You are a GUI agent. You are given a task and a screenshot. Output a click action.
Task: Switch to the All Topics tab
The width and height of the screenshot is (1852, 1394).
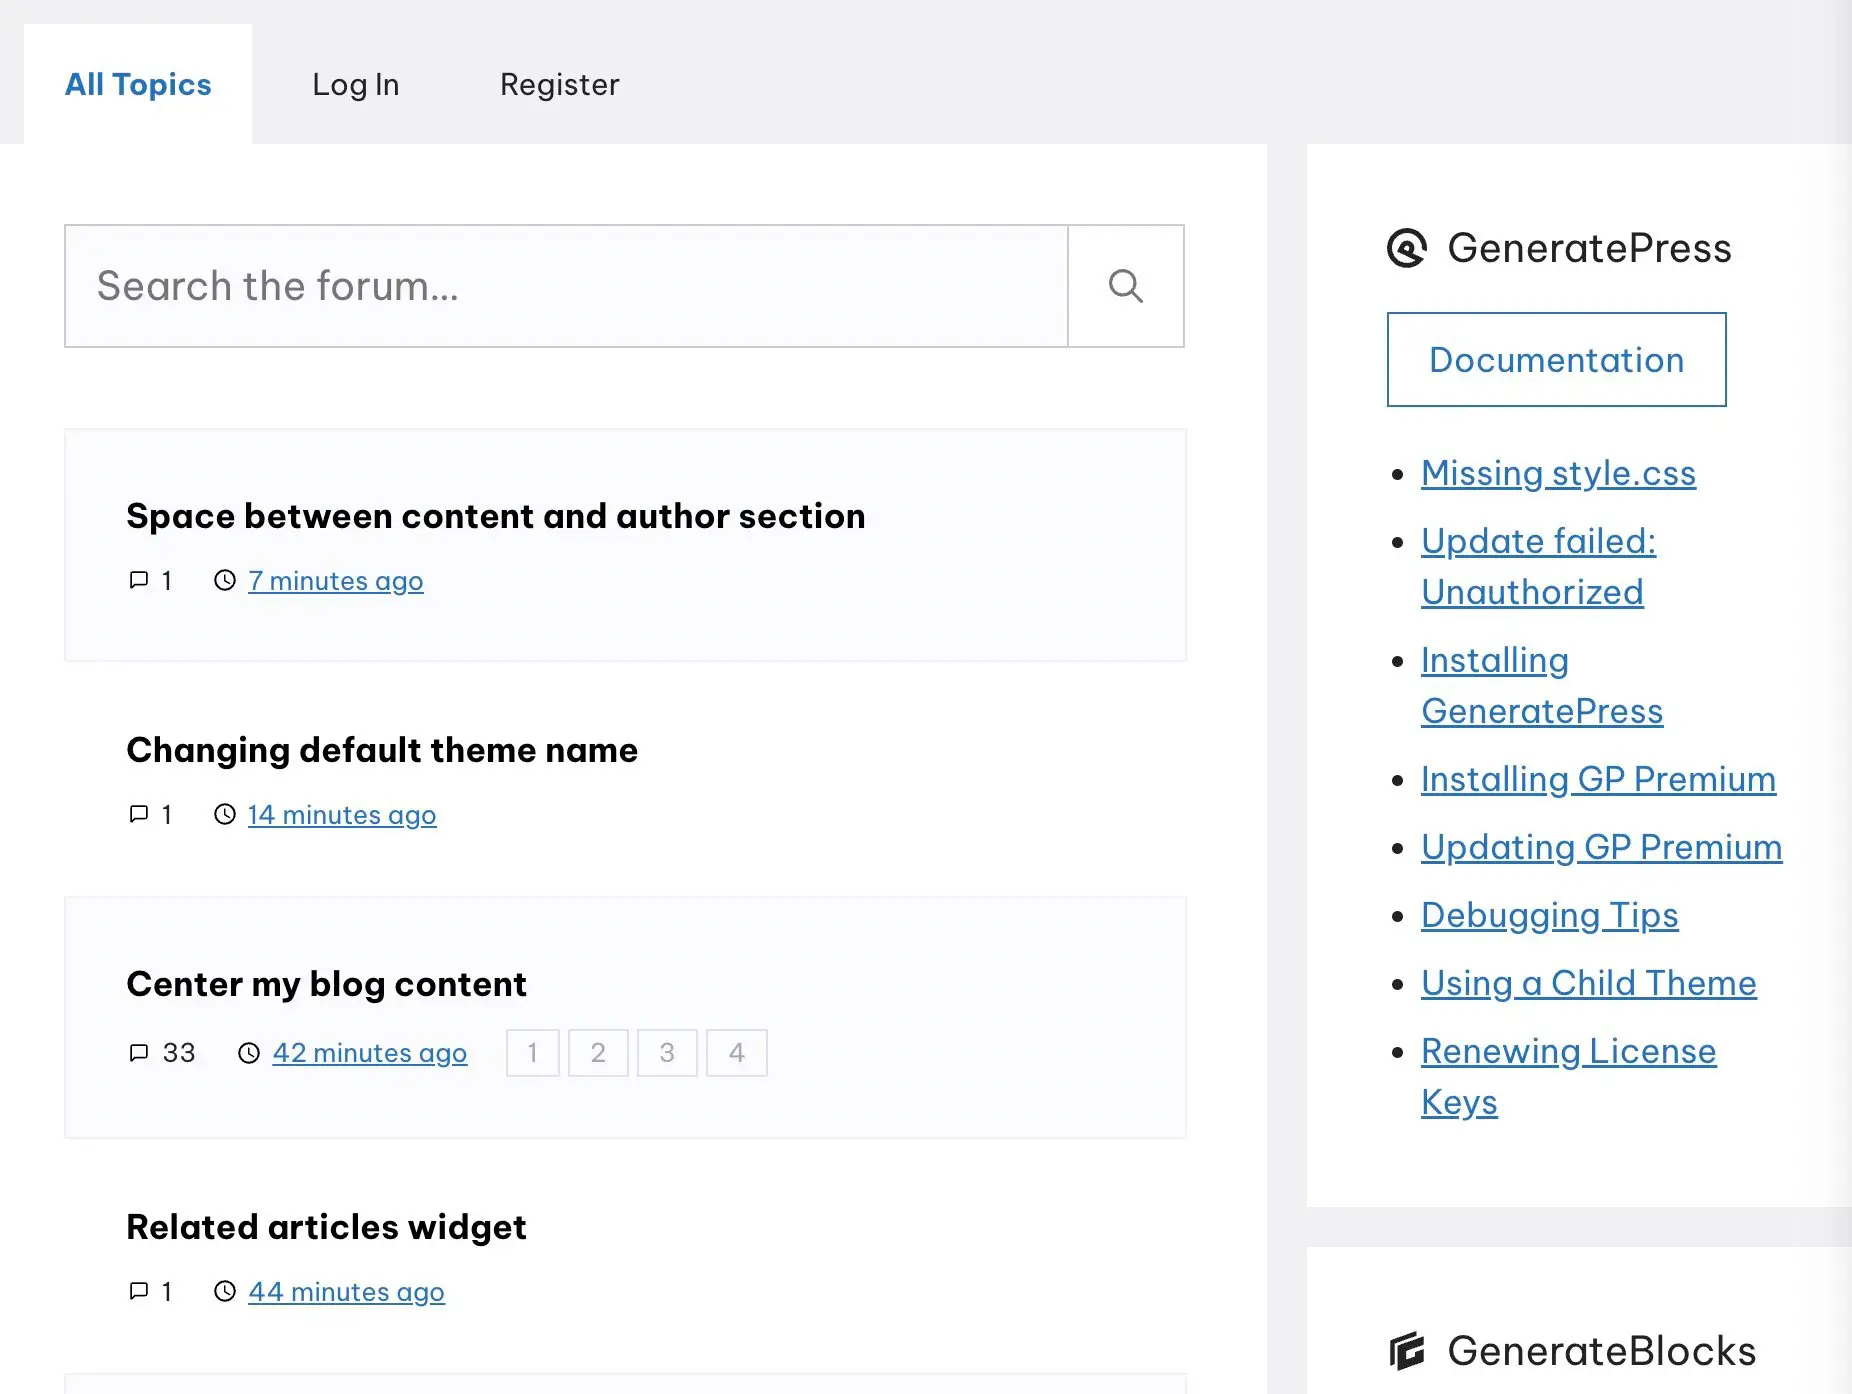click(x=138, y=85)
